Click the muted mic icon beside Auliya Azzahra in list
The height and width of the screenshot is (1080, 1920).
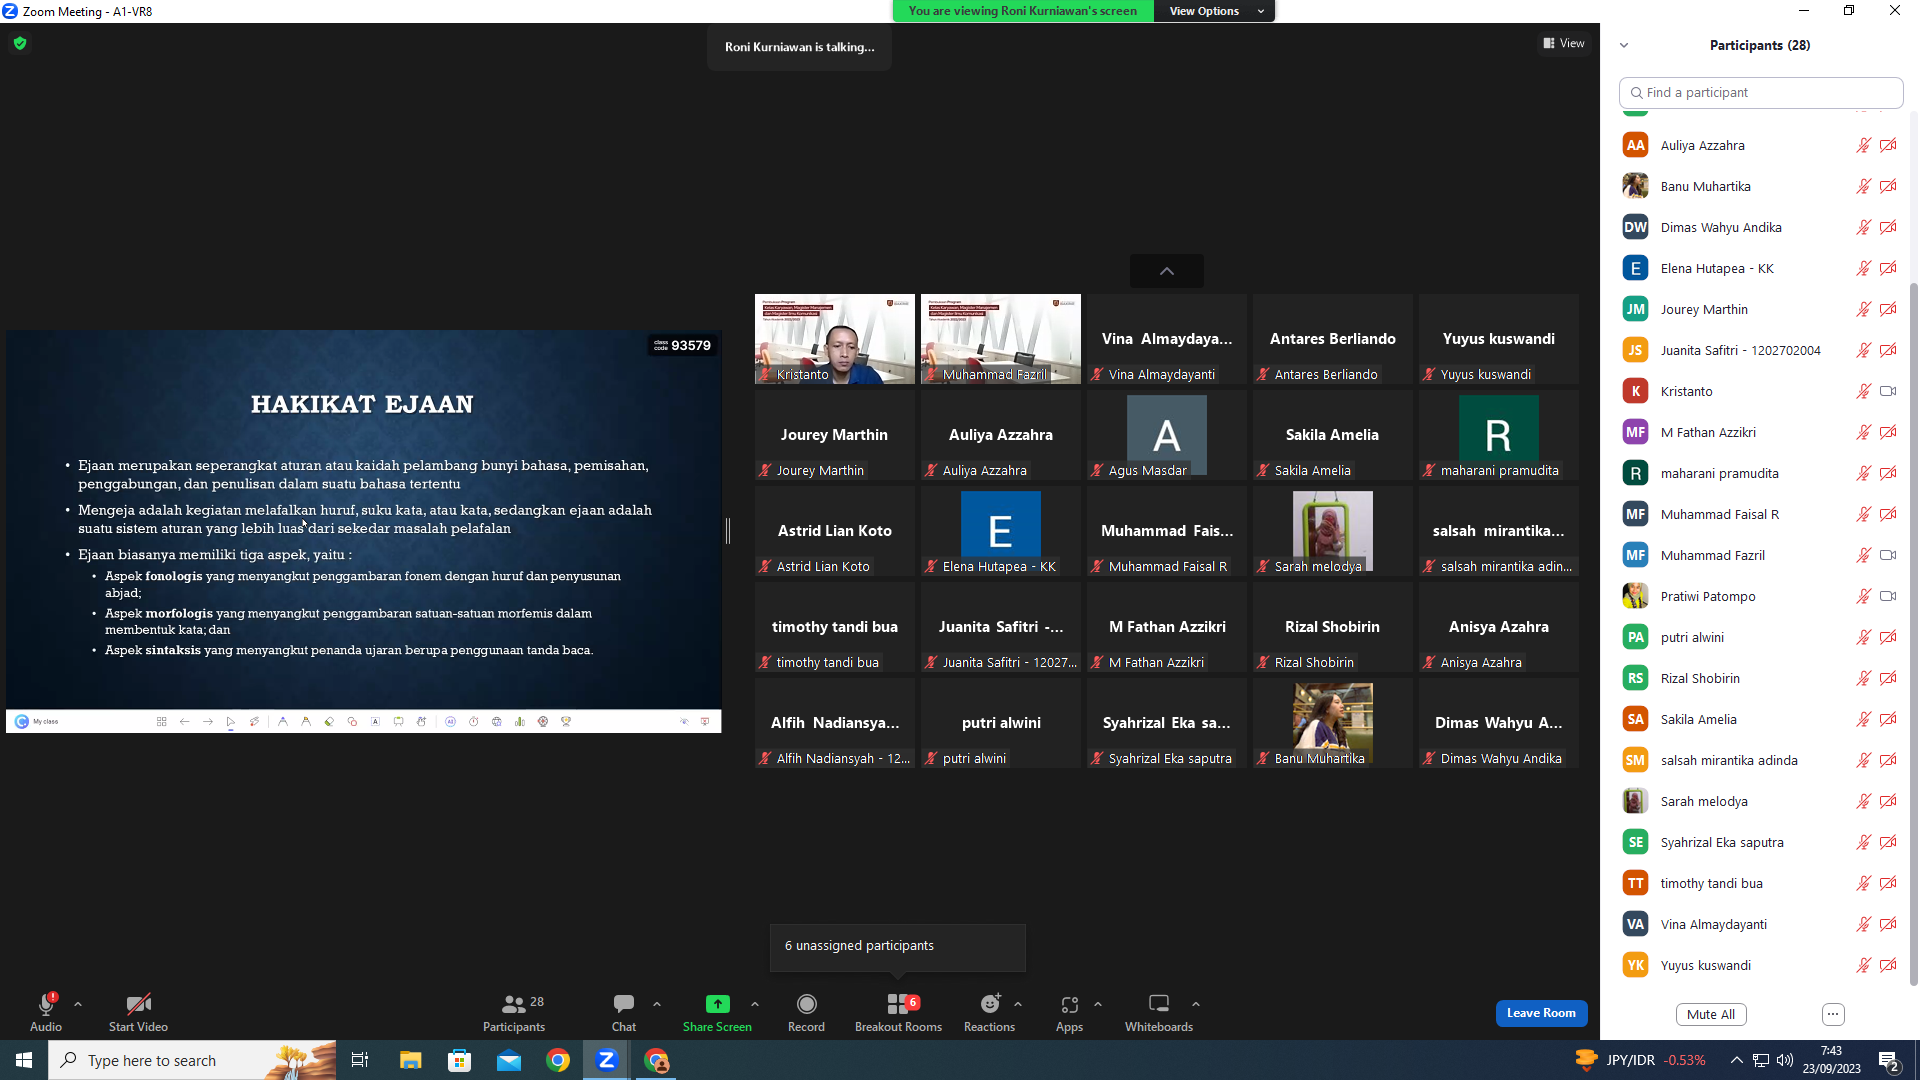(1863, 145)
